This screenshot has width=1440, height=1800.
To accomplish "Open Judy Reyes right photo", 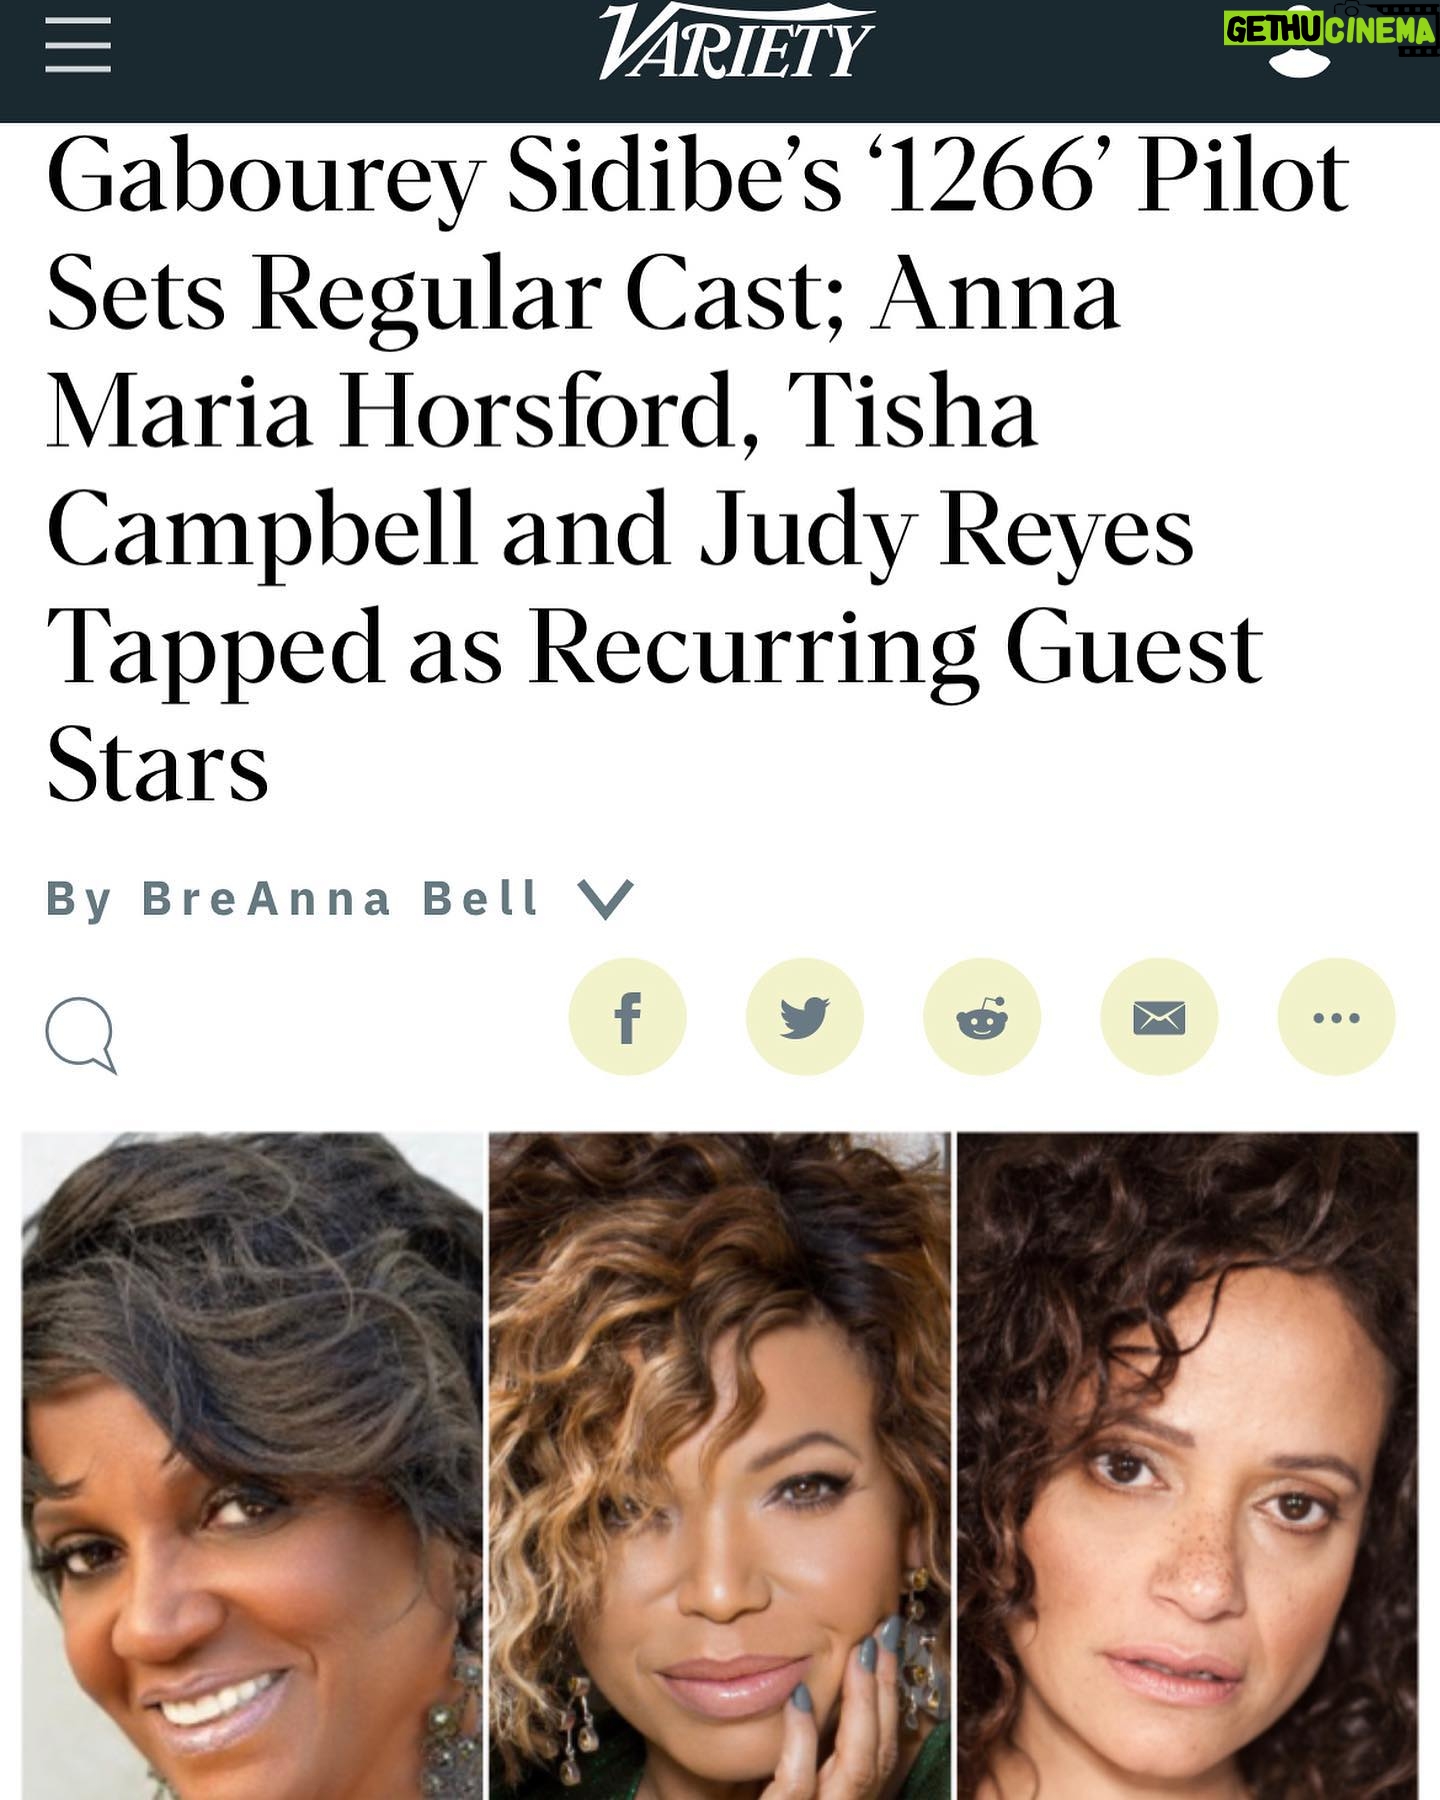I will [x=1187, y=1465].
